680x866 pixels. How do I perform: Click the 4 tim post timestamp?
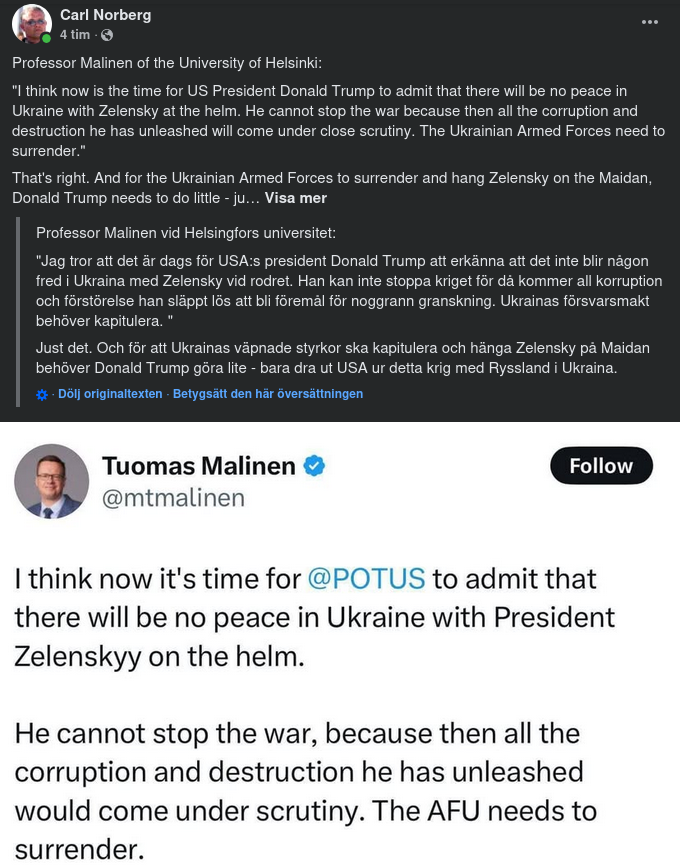[x=75, y=35]
